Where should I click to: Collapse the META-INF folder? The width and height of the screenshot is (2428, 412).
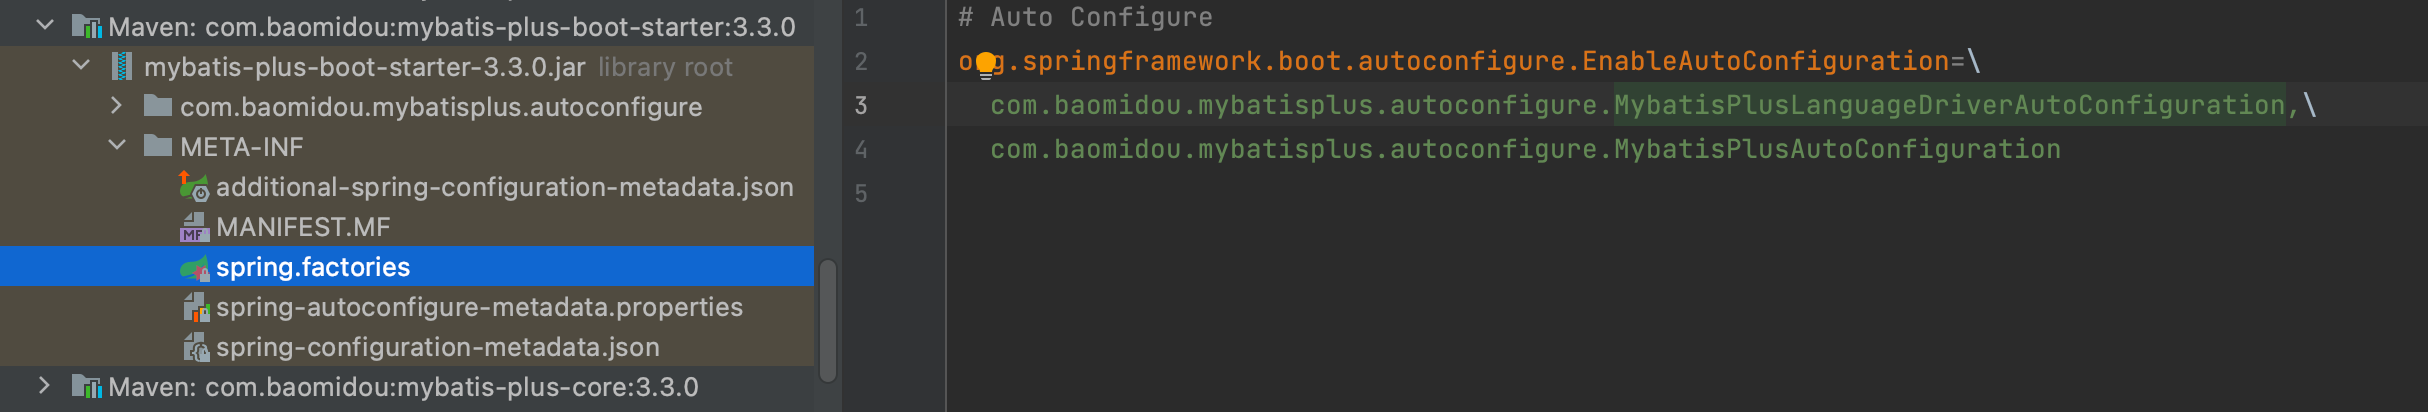point(117,146)
